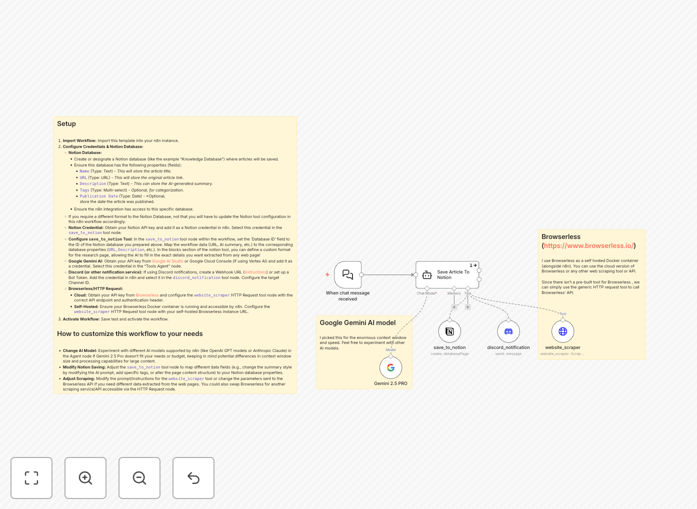
Task: Click the 'Tags' property code text
Action: (x=84, y=190)
